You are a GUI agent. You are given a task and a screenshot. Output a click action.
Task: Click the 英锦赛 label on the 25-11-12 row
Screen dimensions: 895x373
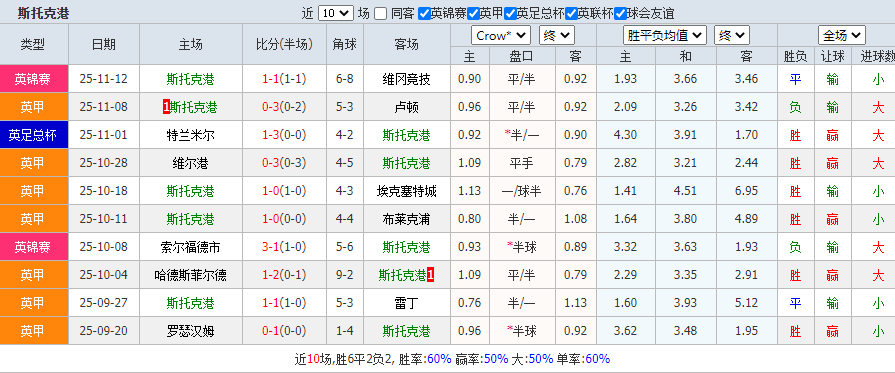tap(34, 79)
